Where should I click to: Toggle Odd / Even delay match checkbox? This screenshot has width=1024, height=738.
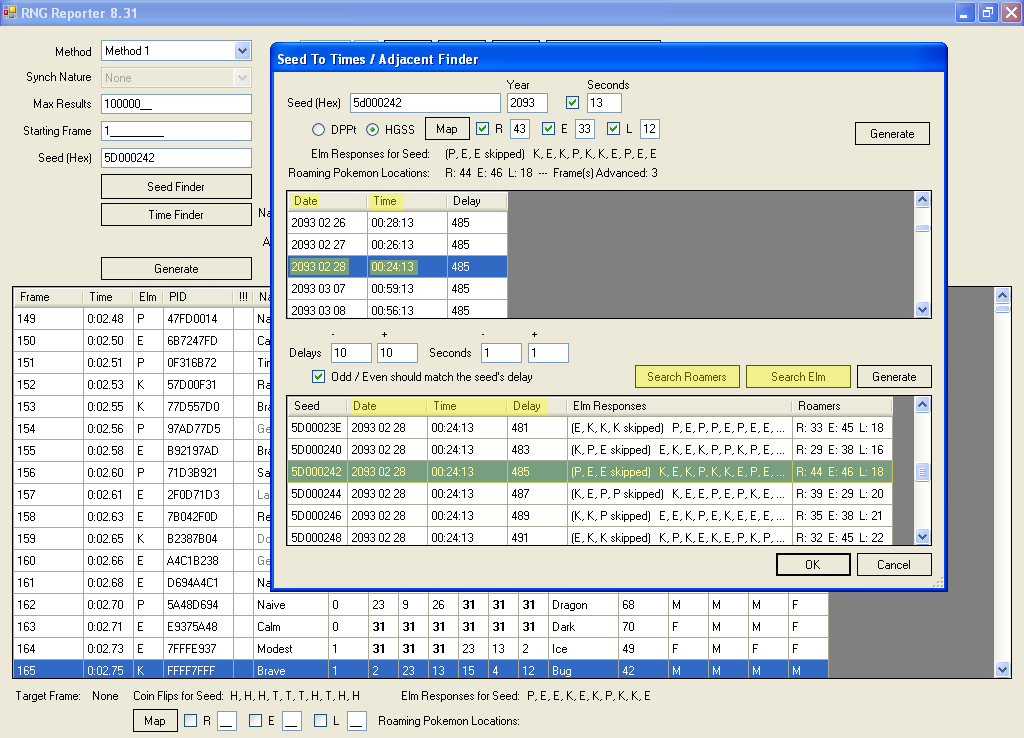(319, 377)
